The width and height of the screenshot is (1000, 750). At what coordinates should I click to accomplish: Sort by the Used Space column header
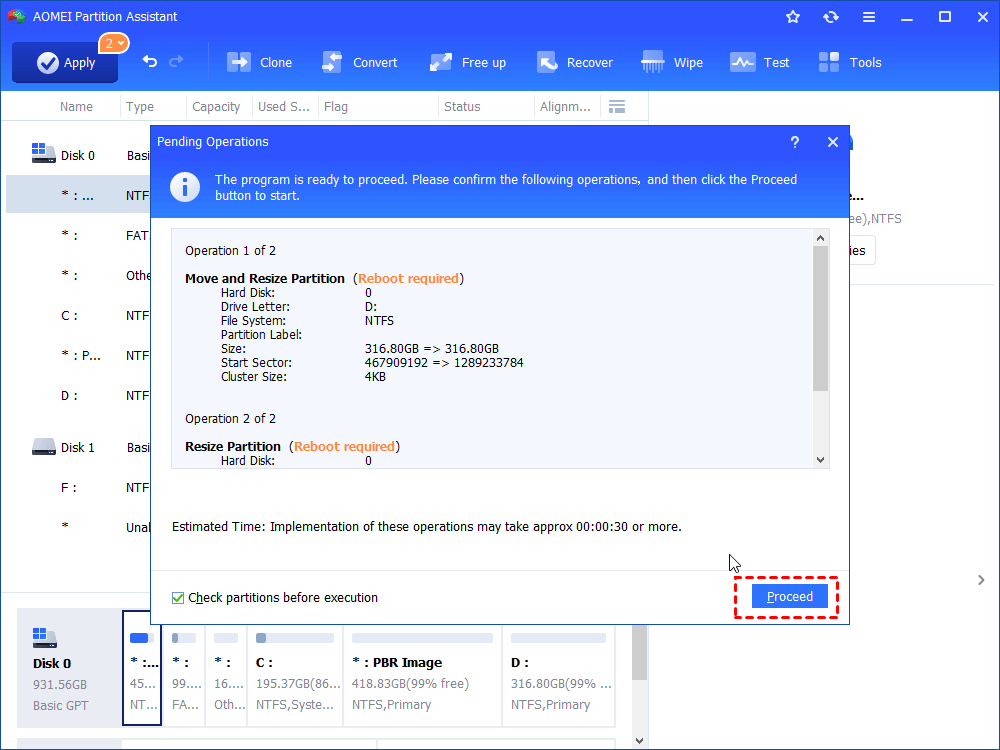[284, 107]
